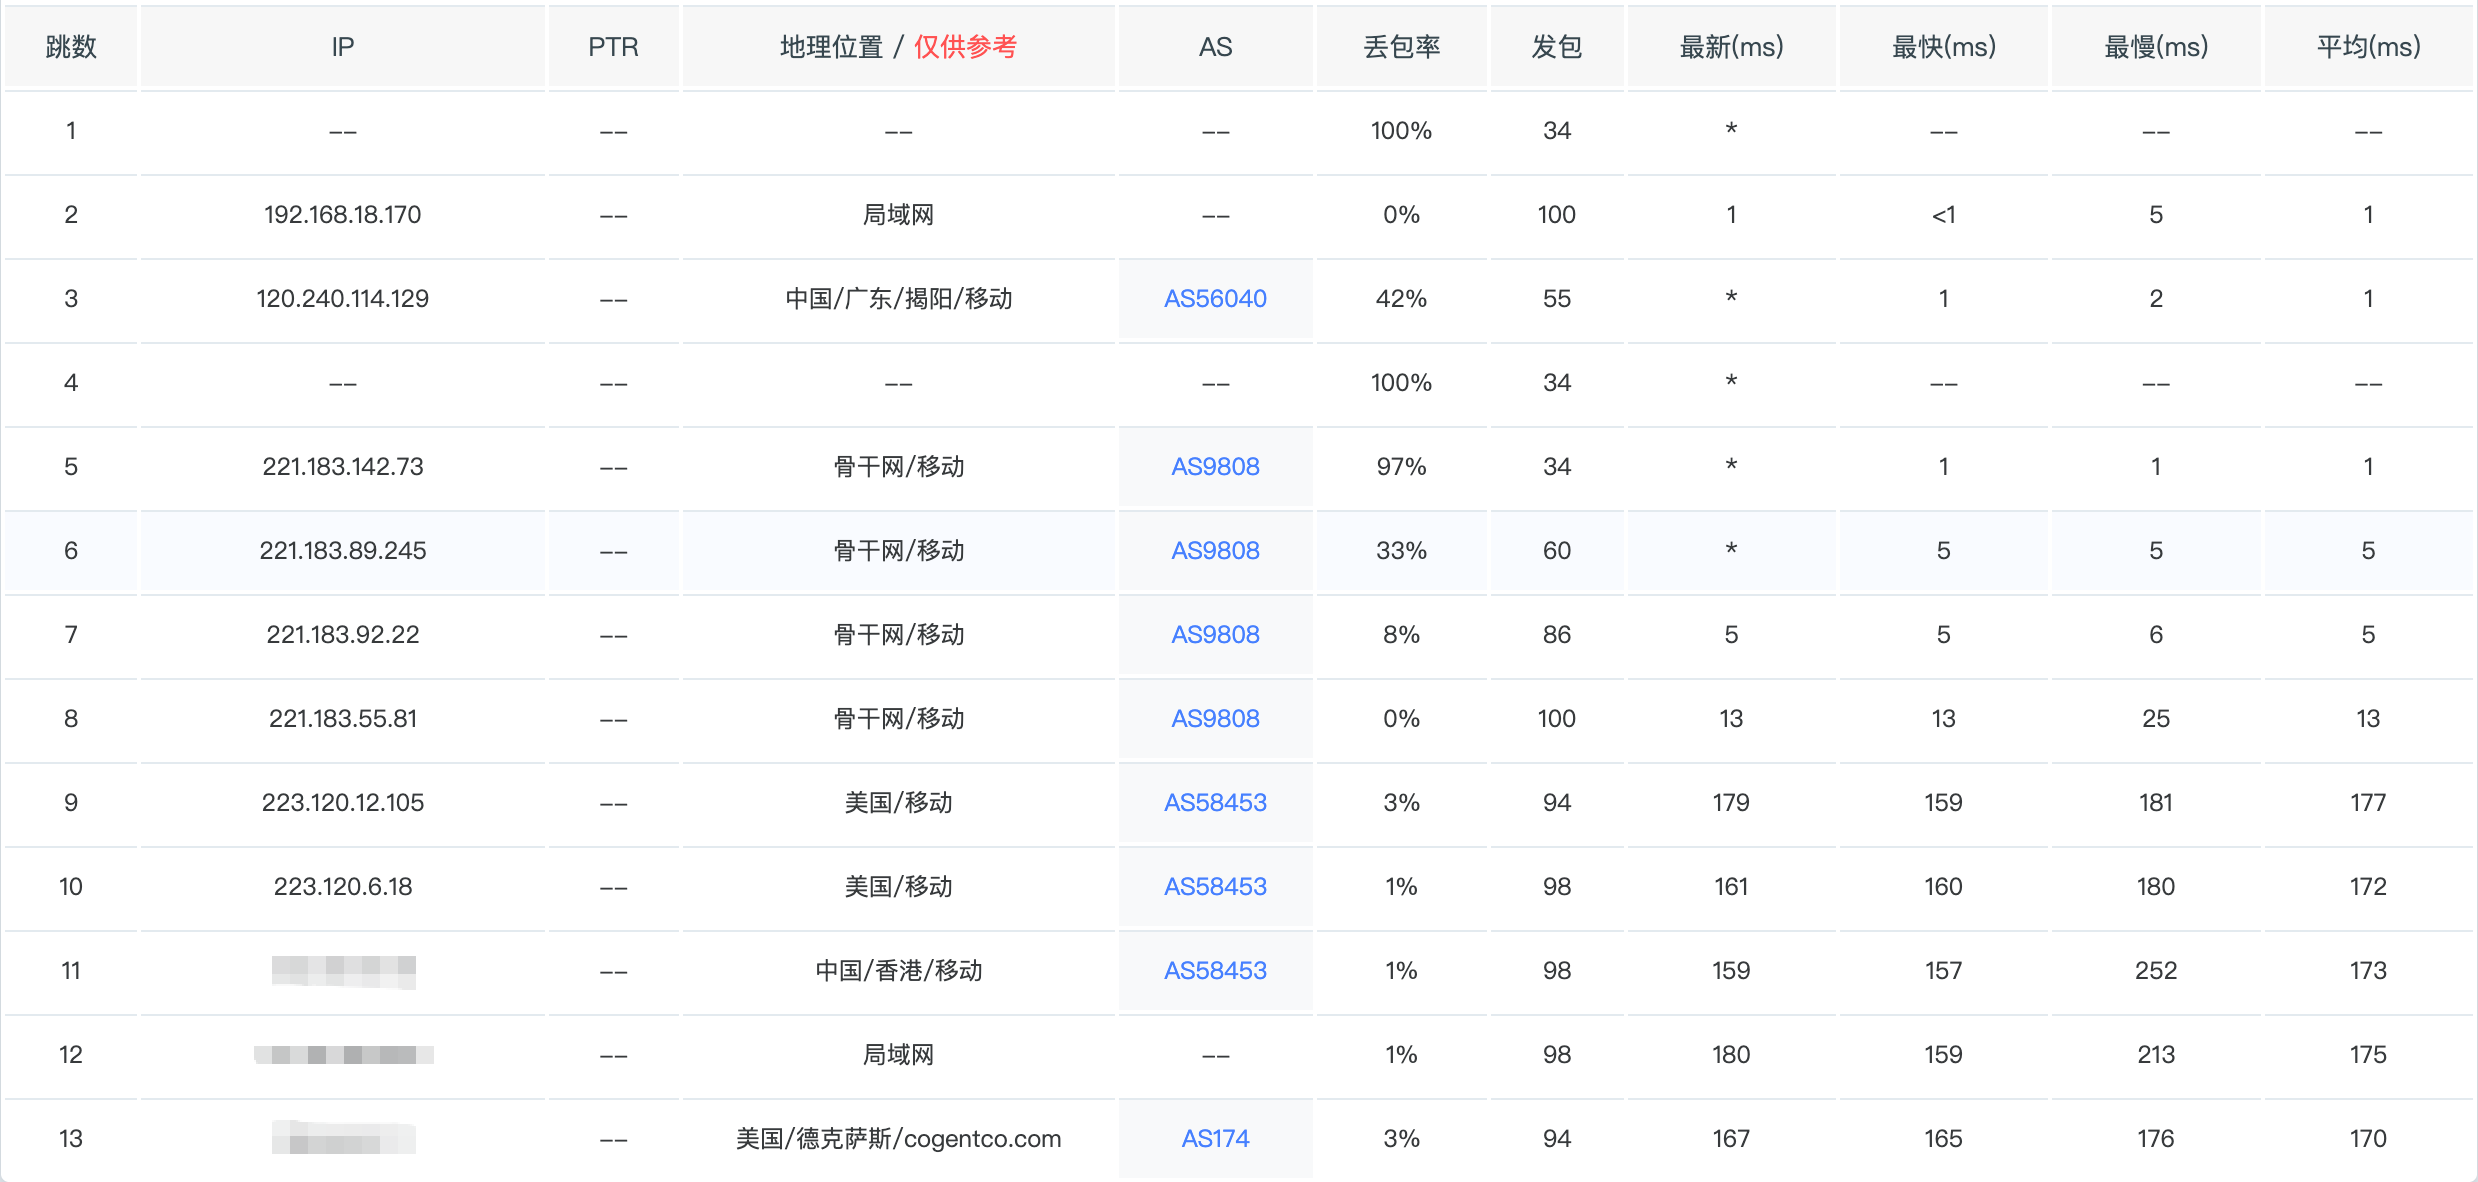Click the IP column header
This screenshot has width=2478, height=1182.
[343, 47]
